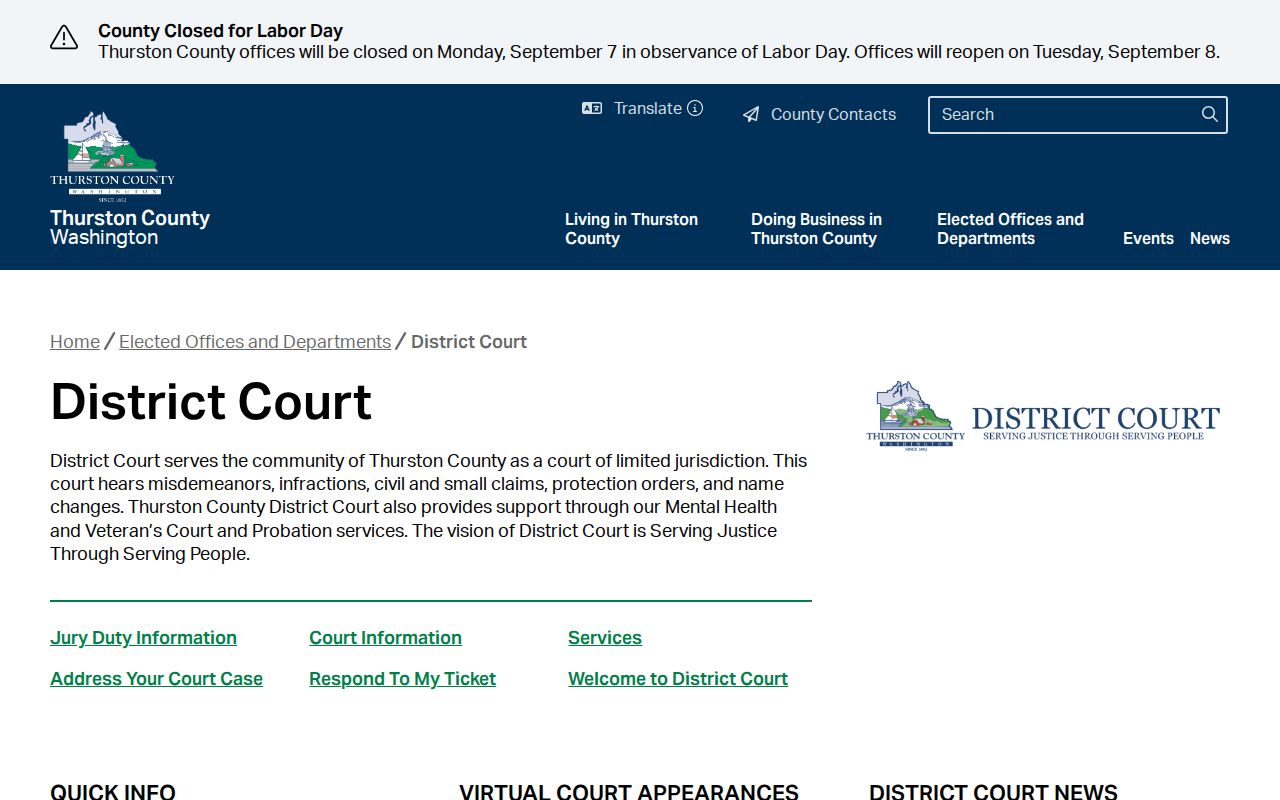Click the search magnifier icon
The width and height of the screenshot is (1280, 800).
(x=1210, y=114)
